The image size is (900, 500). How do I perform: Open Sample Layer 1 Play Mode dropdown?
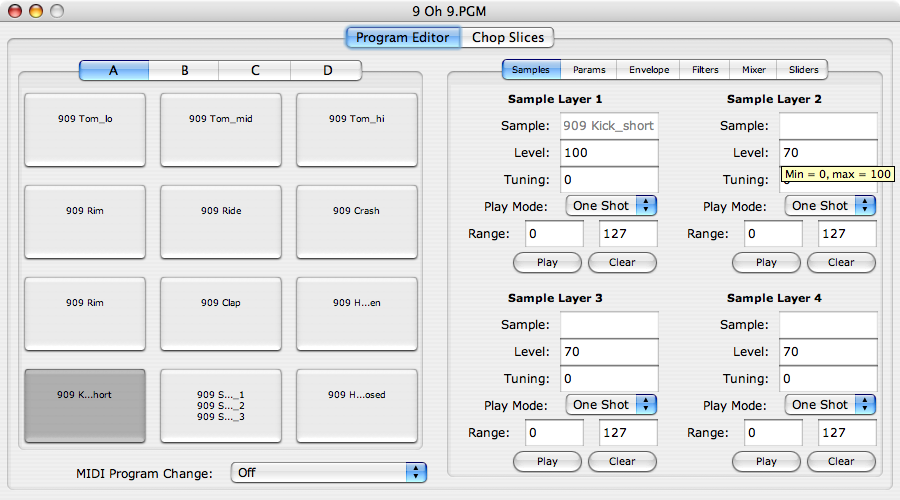point(611,206)
